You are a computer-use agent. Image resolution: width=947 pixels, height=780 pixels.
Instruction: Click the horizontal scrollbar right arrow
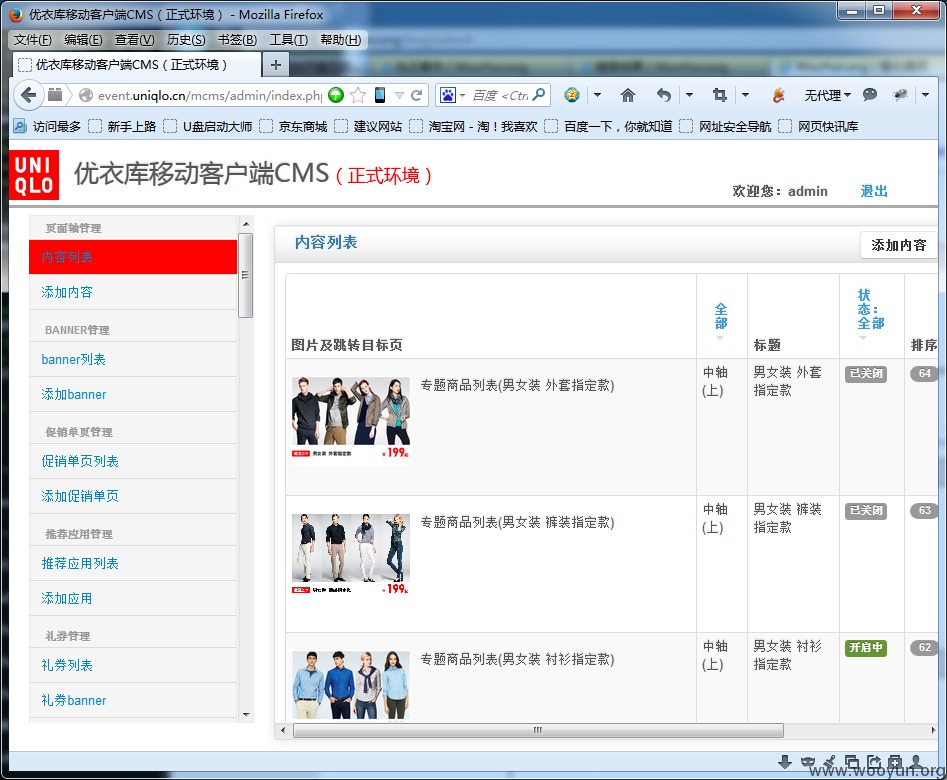coord(933,730)
